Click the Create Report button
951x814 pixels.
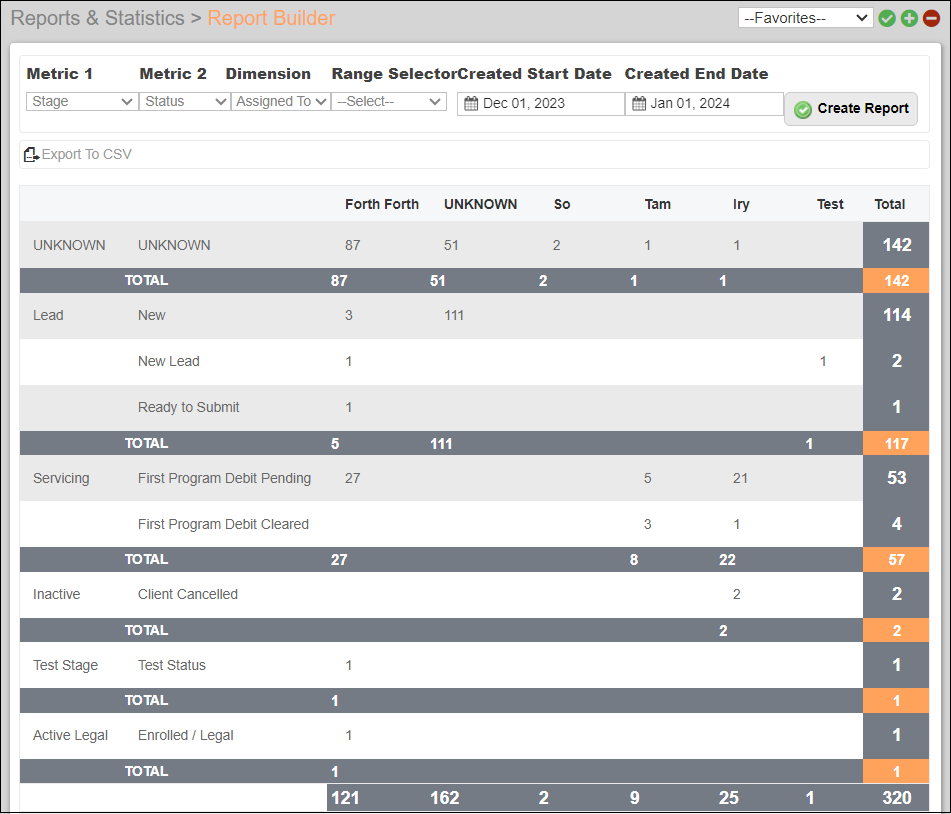point(850,109)
